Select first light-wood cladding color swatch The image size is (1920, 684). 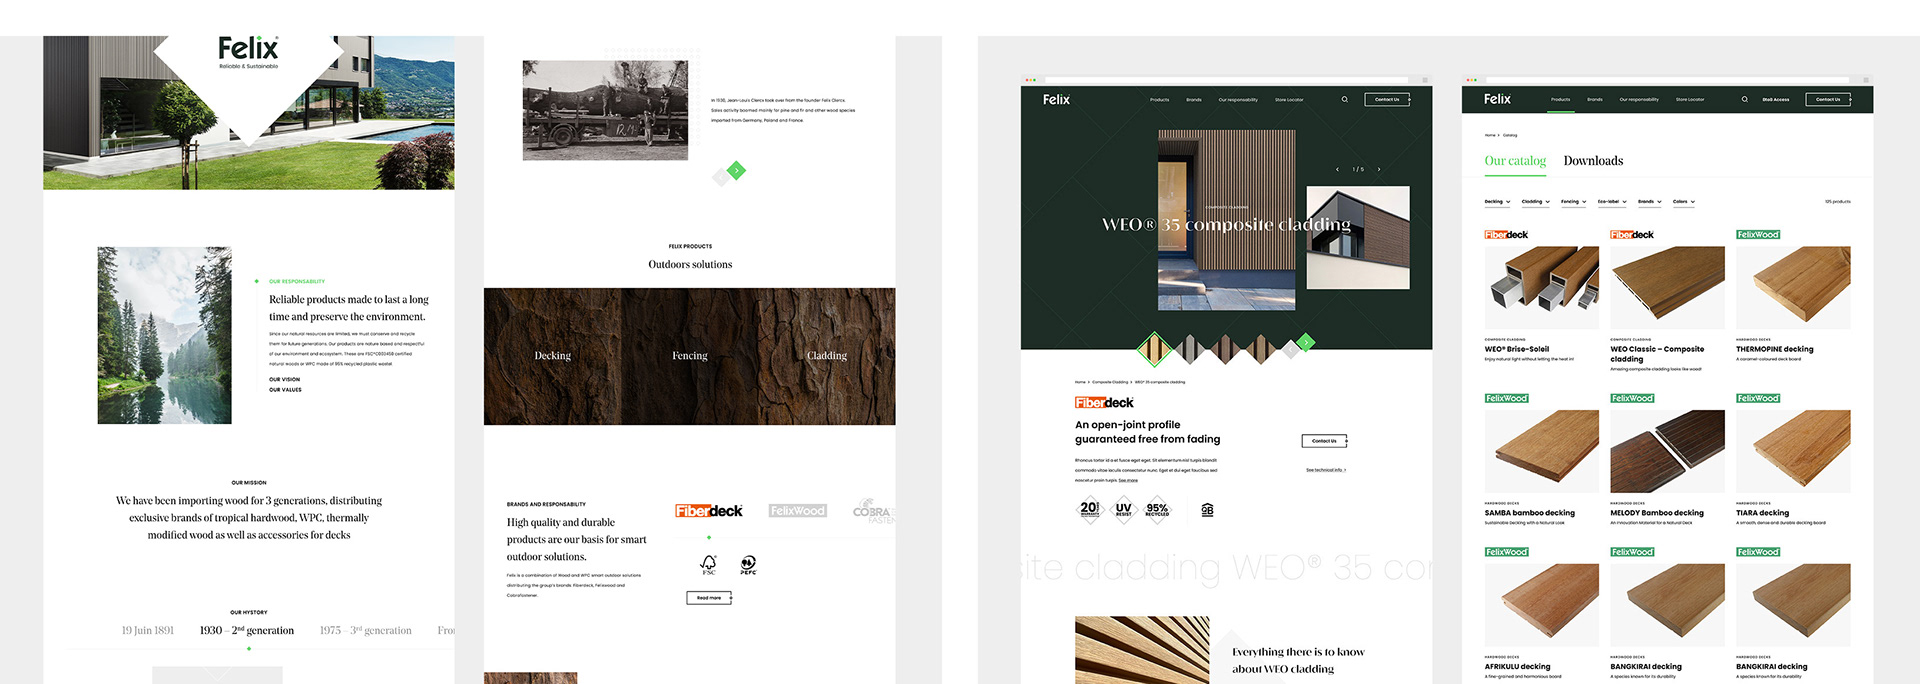[1154, 349]
